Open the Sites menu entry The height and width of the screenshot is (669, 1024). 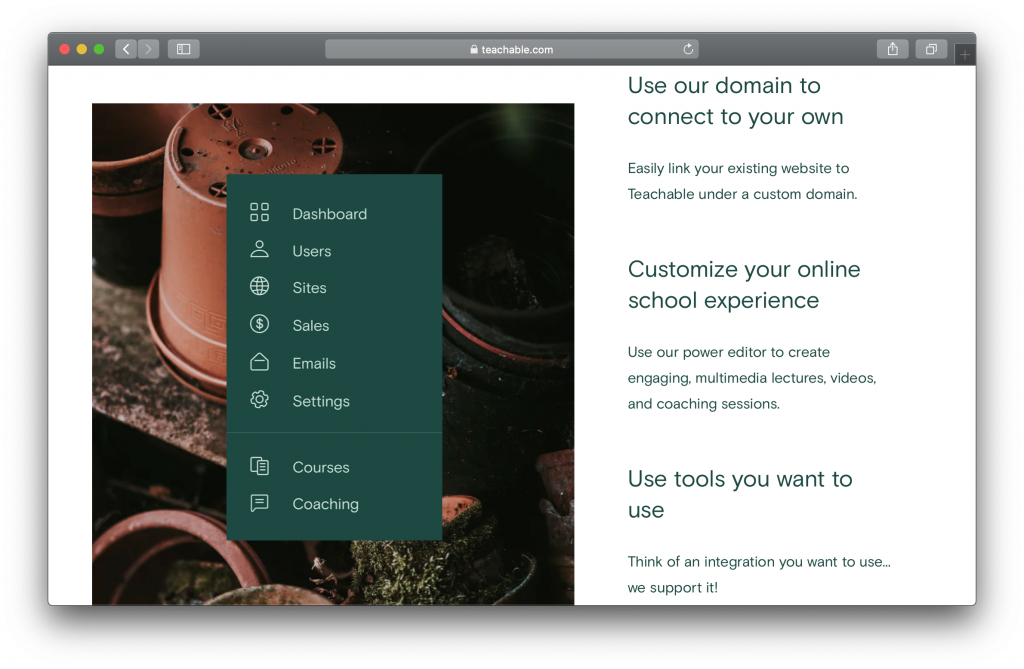[x=310, y=288]
